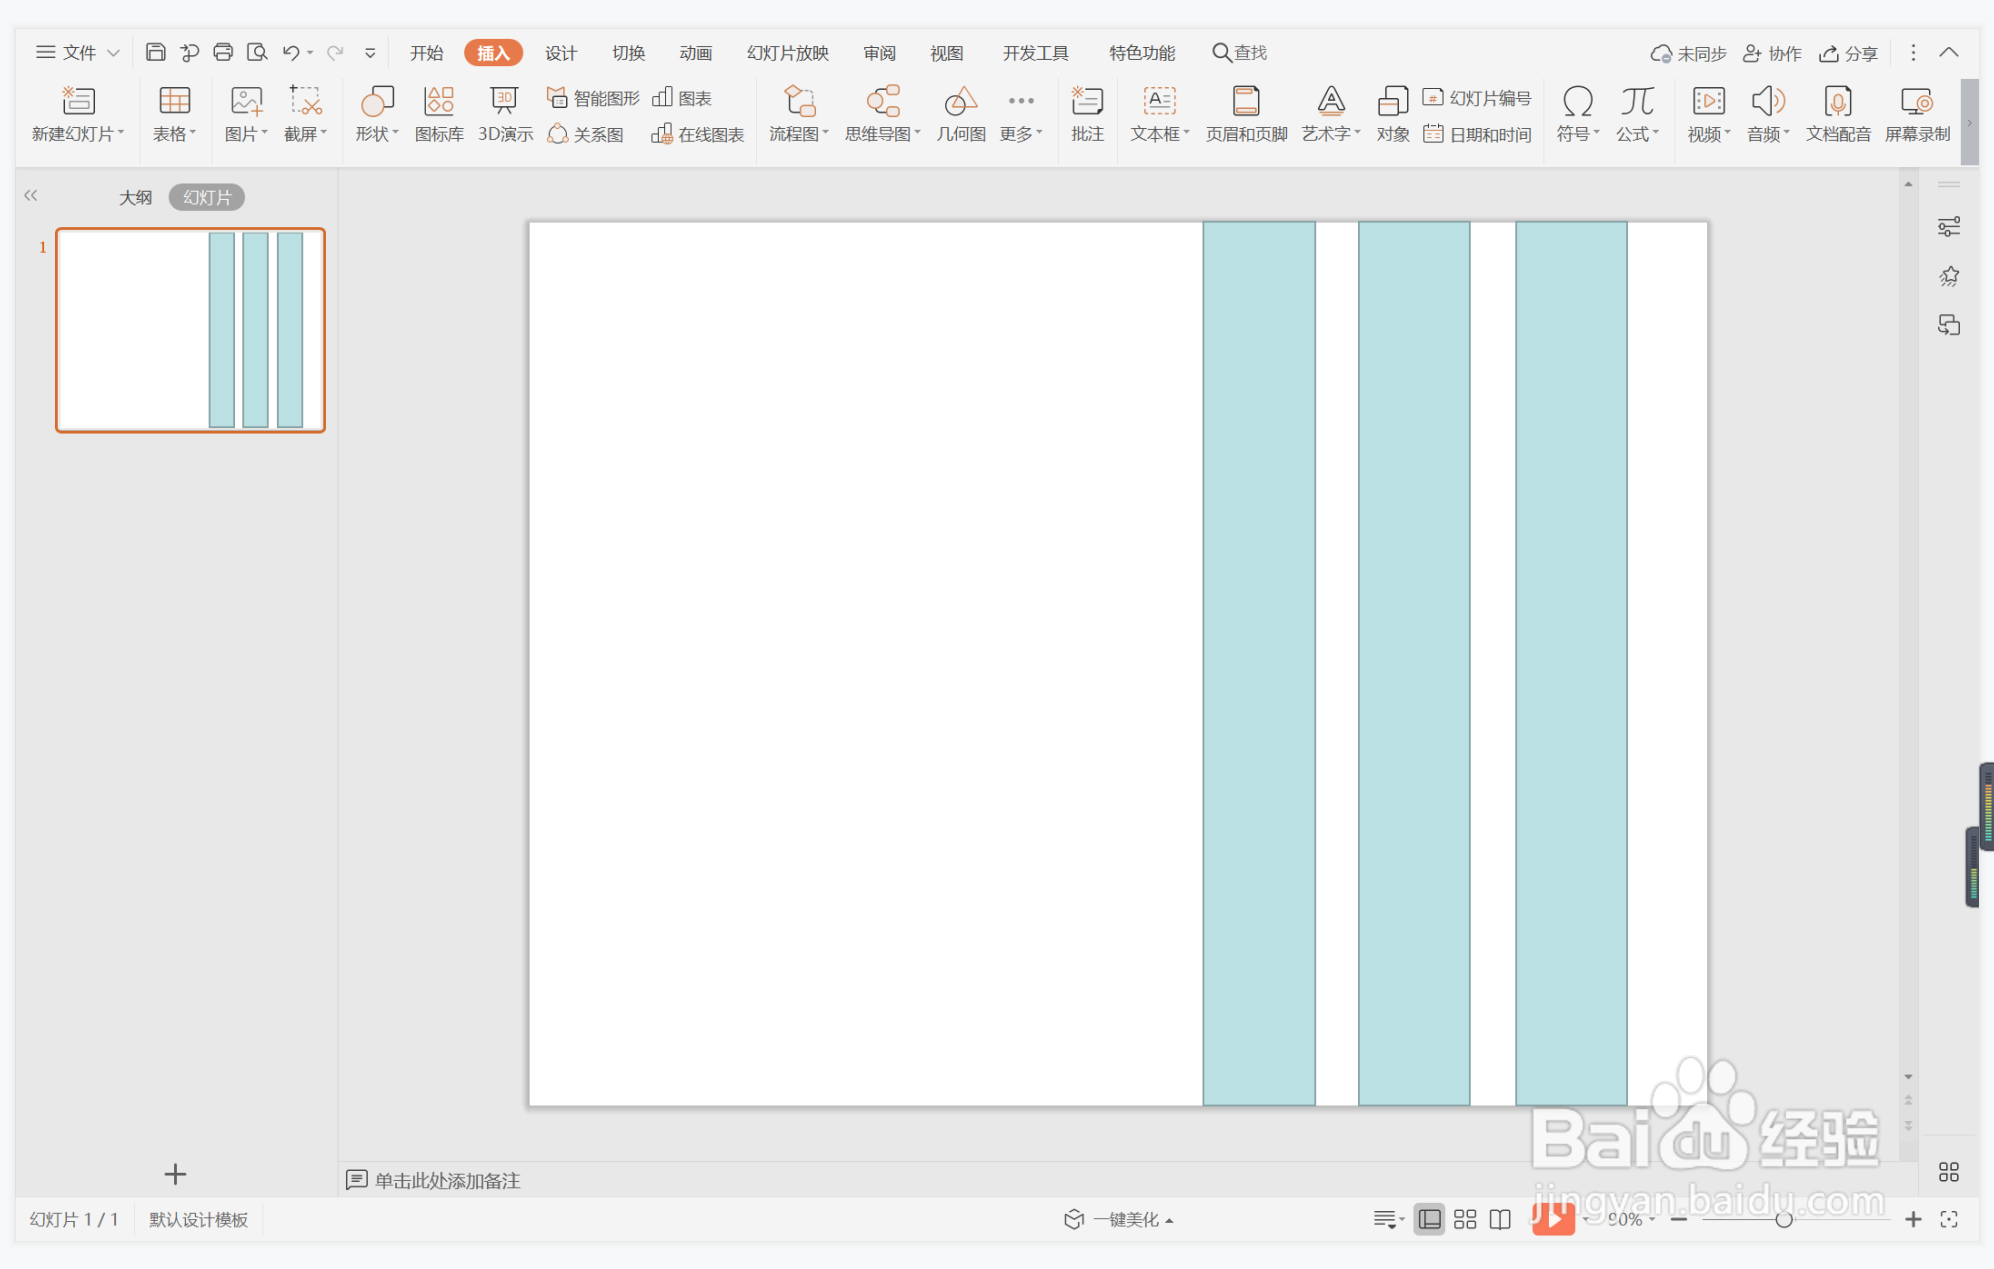The width and height of the screenshot is (1994, 1269).
Task: Click 单击此处添加备注 notes area
Action: coord(446,1180)
